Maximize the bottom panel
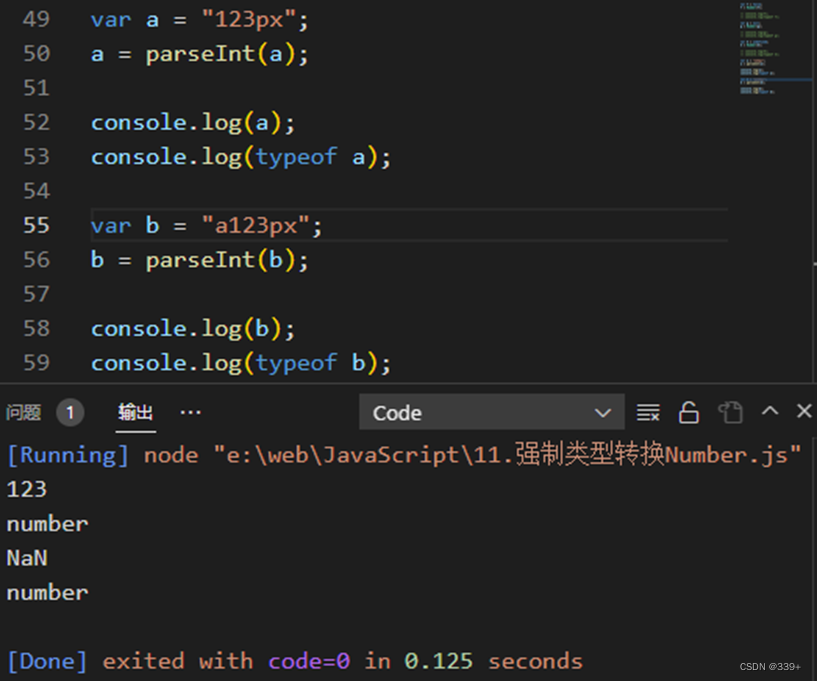 click(768, 411)
